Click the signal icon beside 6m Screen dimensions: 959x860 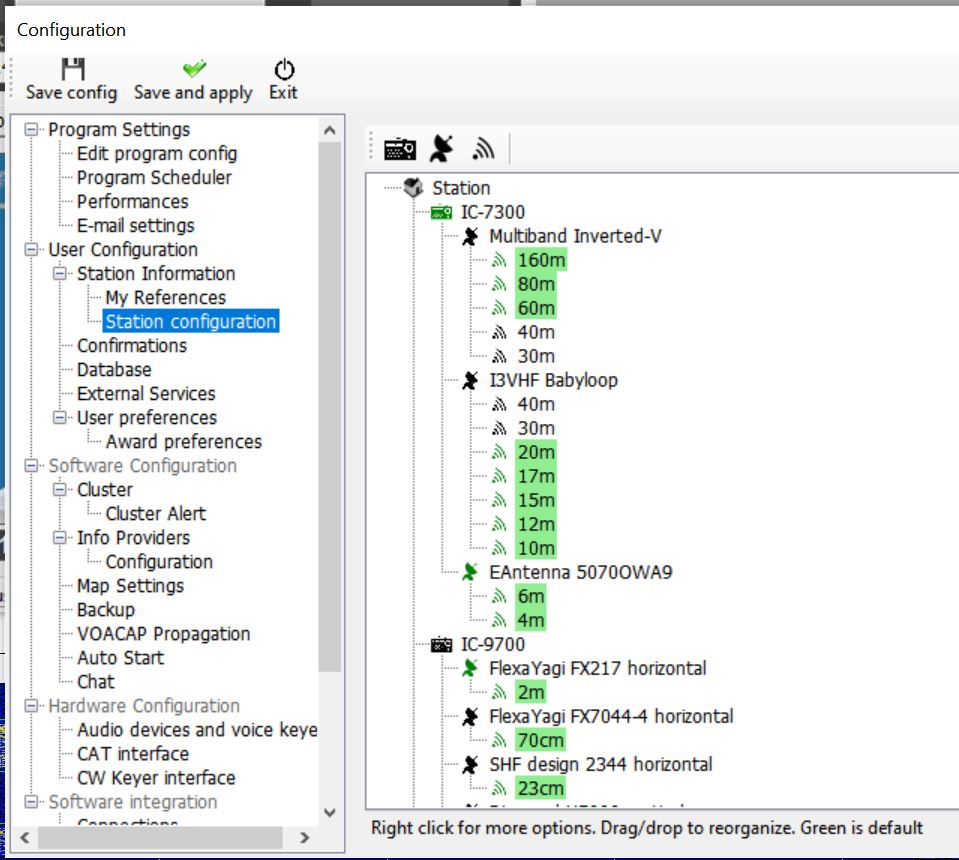click(x=499, y=596)
